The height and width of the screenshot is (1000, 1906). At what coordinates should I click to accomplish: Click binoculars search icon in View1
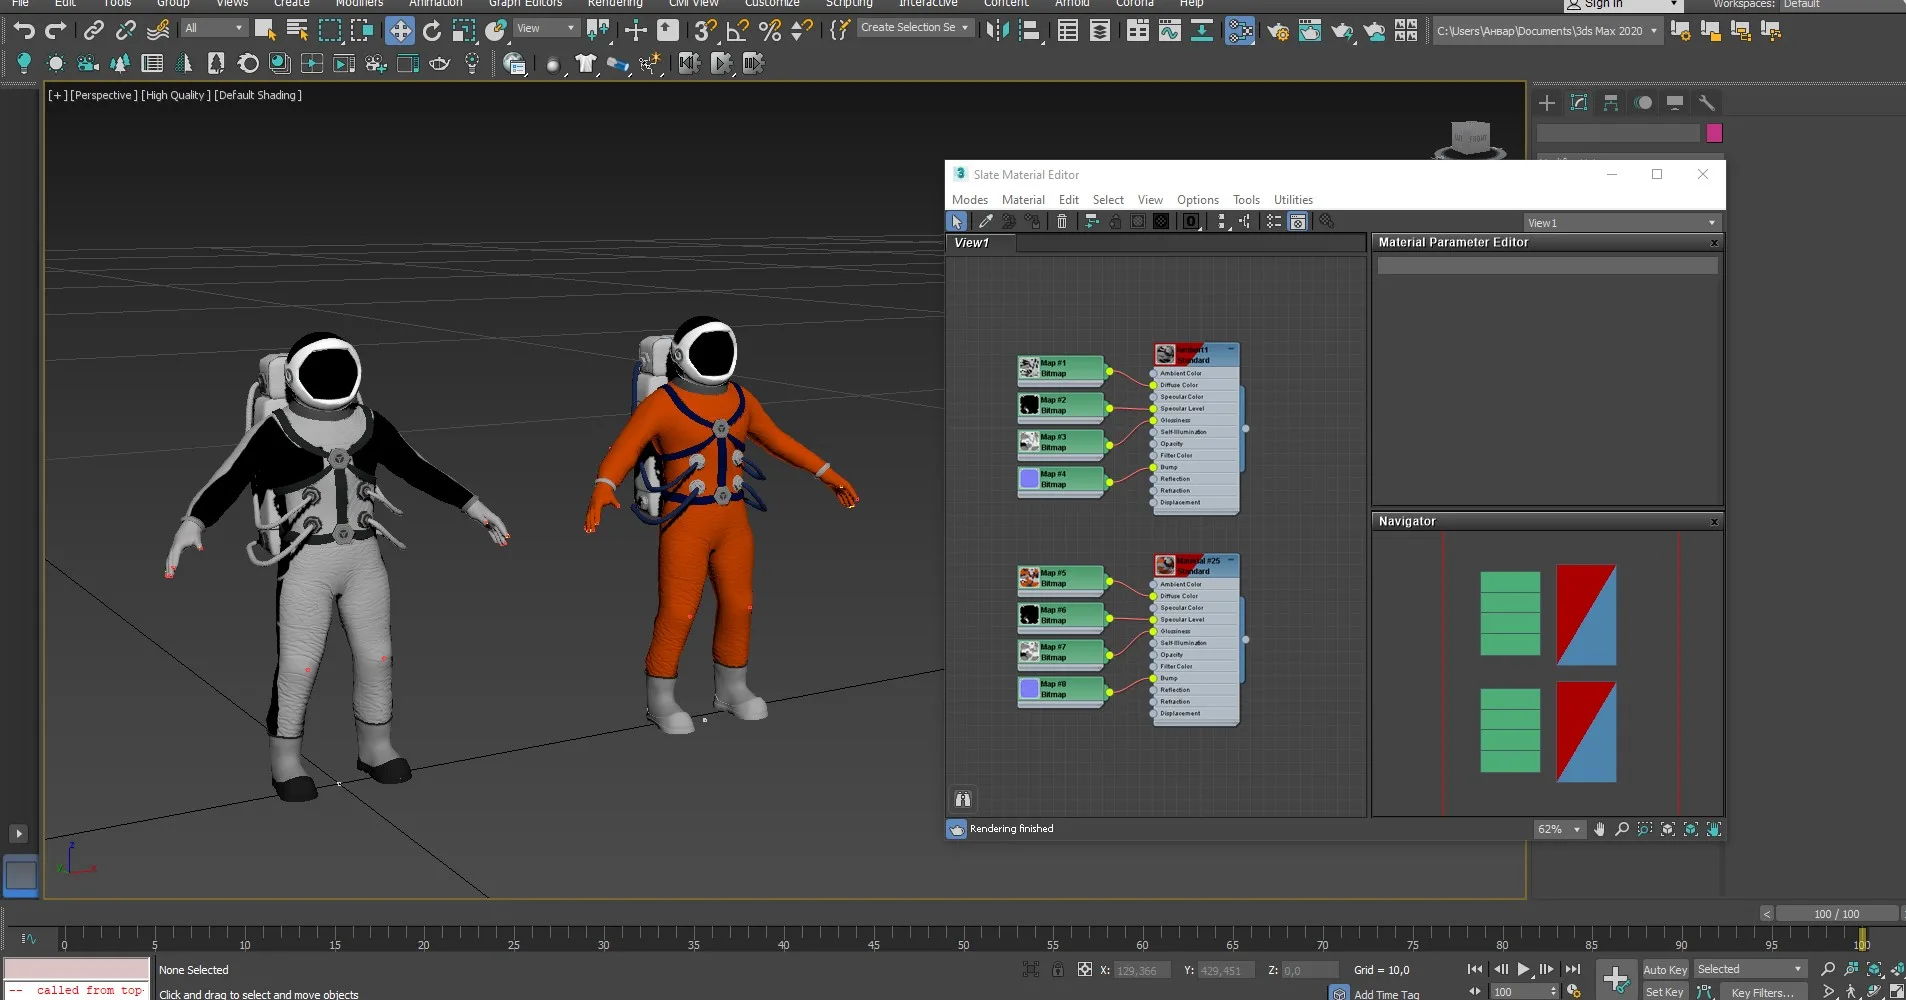(963, 799)
